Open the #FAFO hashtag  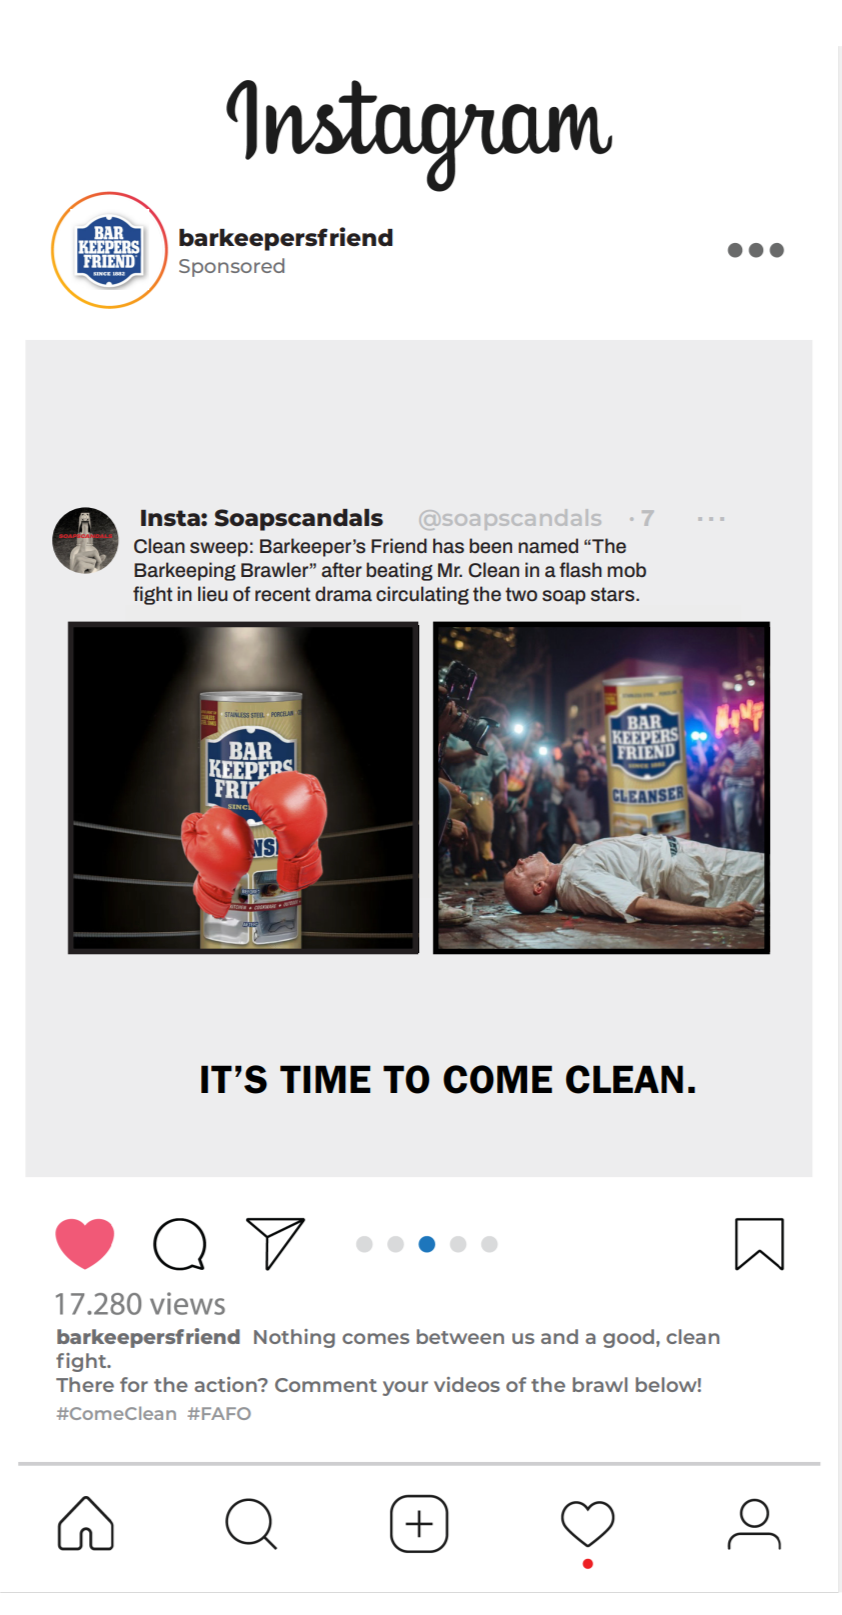(x=219, y=1414)
